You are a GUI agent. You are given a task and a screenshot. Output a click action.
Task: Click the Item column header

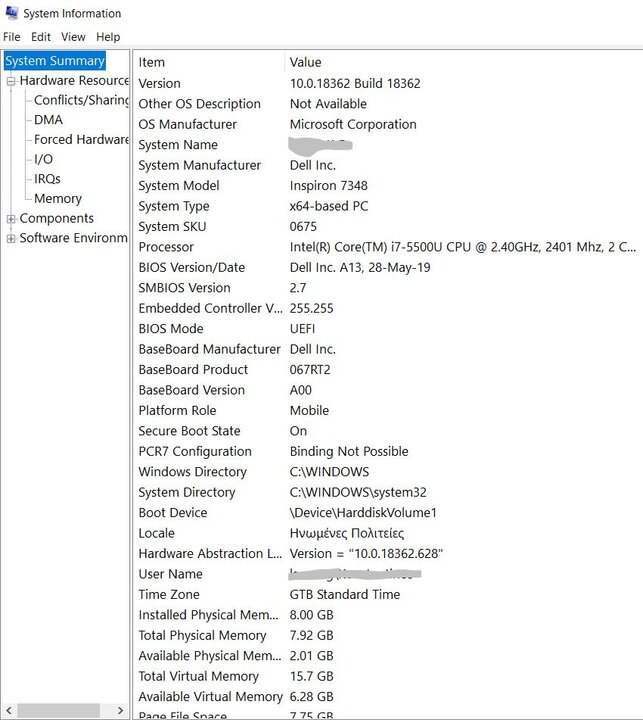[x=152, y=62]
